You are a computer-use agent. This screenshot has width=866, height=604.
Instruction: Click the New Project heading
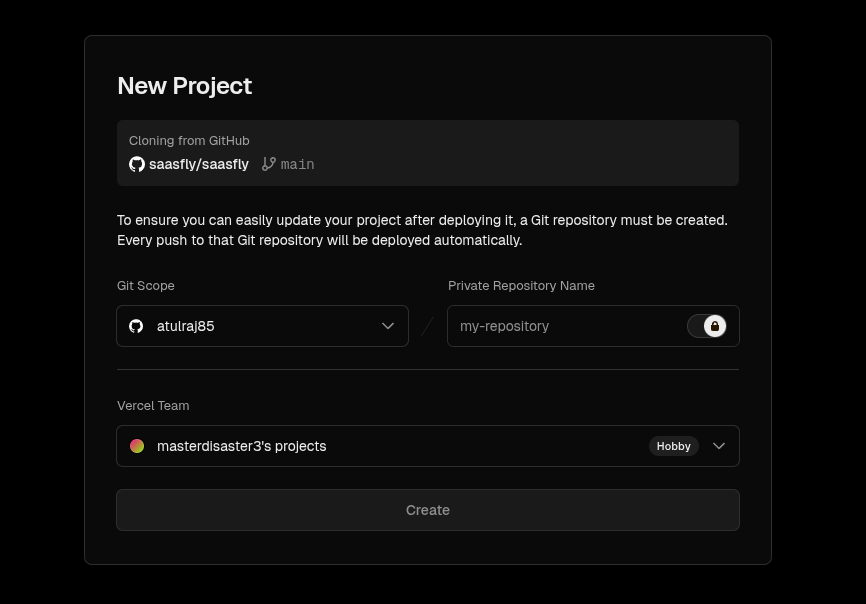[184, 86]
